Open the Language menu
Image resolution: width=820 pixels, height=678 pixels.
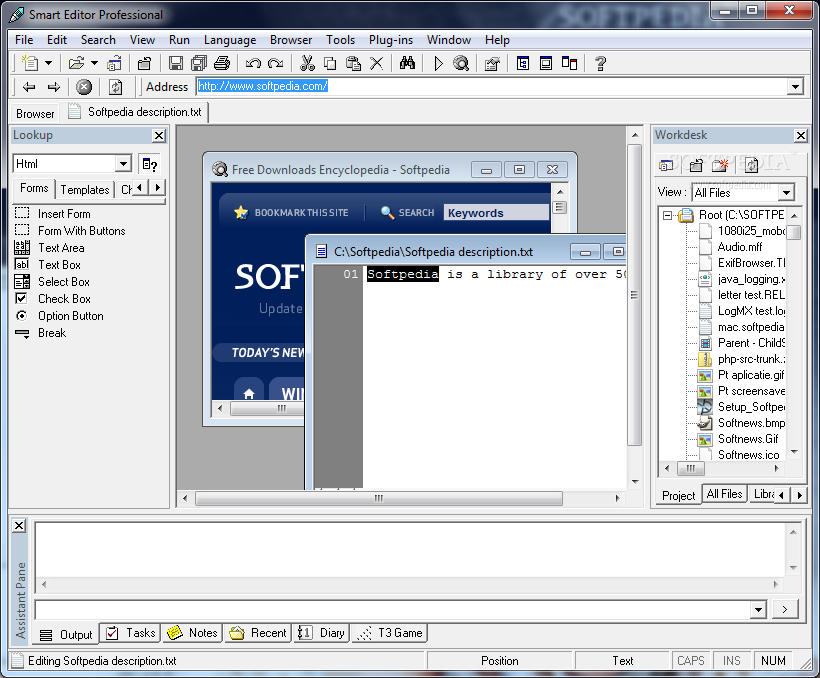(230, 40)
